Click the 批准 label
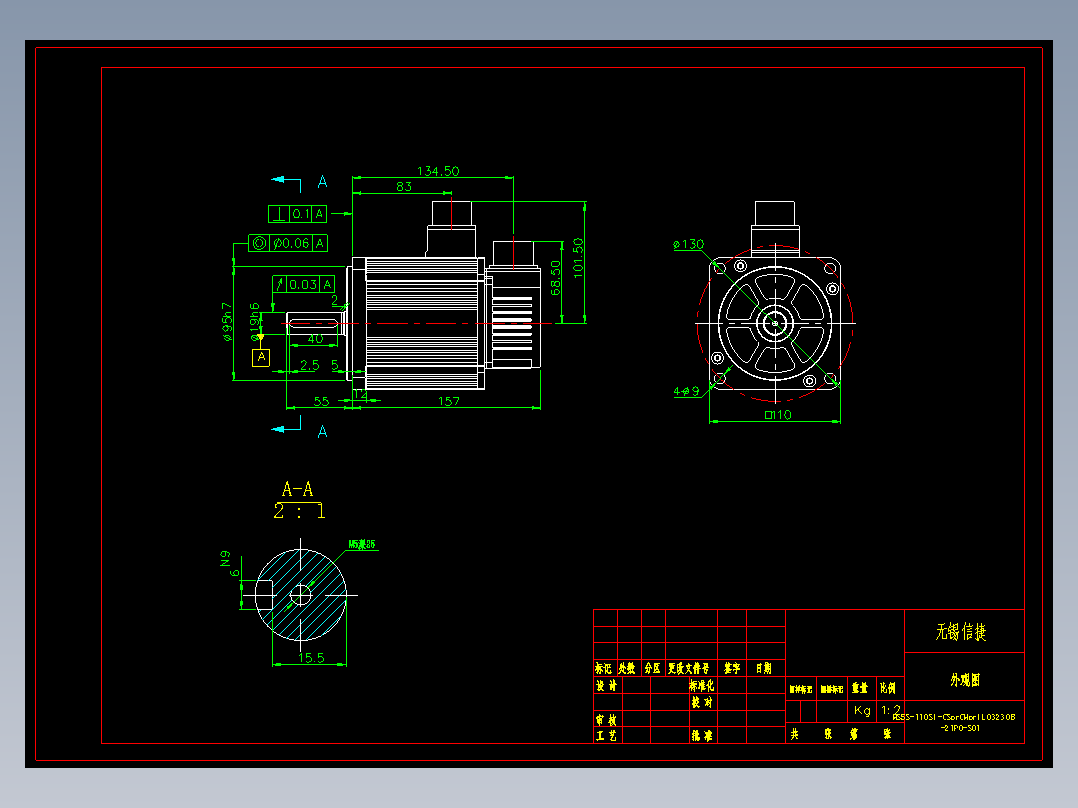The height and width of the screenshot is (808, 1078). pyautogui.click(x=702, y=736)
